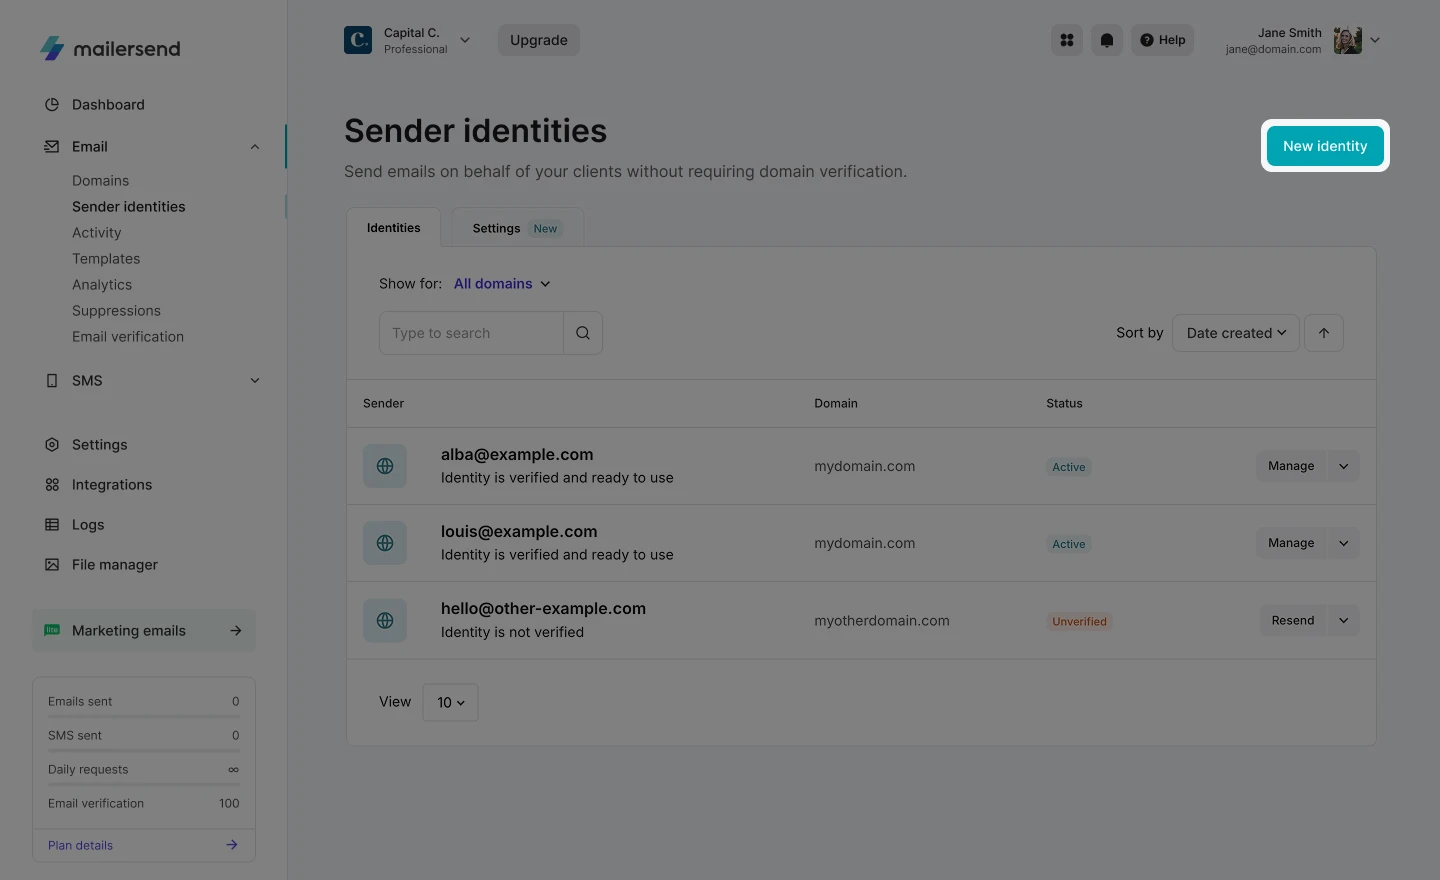The width and height of the screenshot is (1440, 880).
Task: Focus the Type to search field
Action: (x=471, y=333)
